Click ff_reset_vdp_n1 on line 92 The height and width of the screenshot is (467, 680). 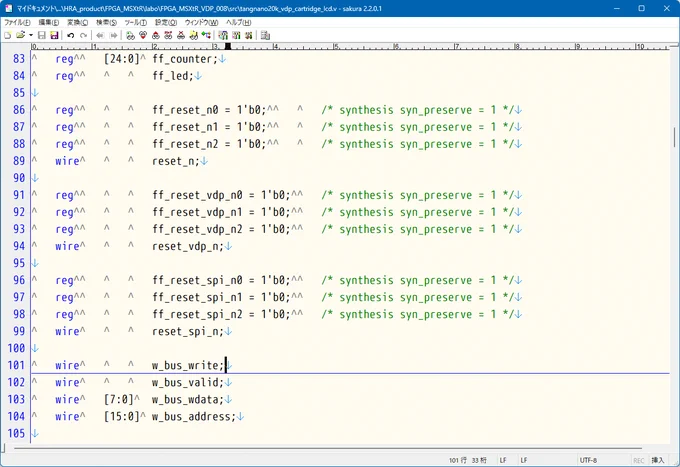(x=197, y=212)
